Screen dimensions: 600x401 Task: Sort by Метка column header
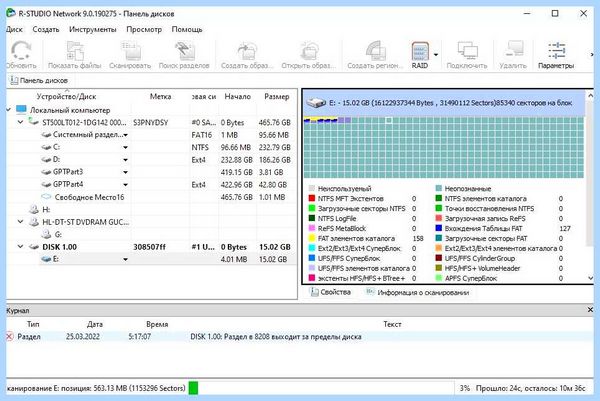[160, 96]
